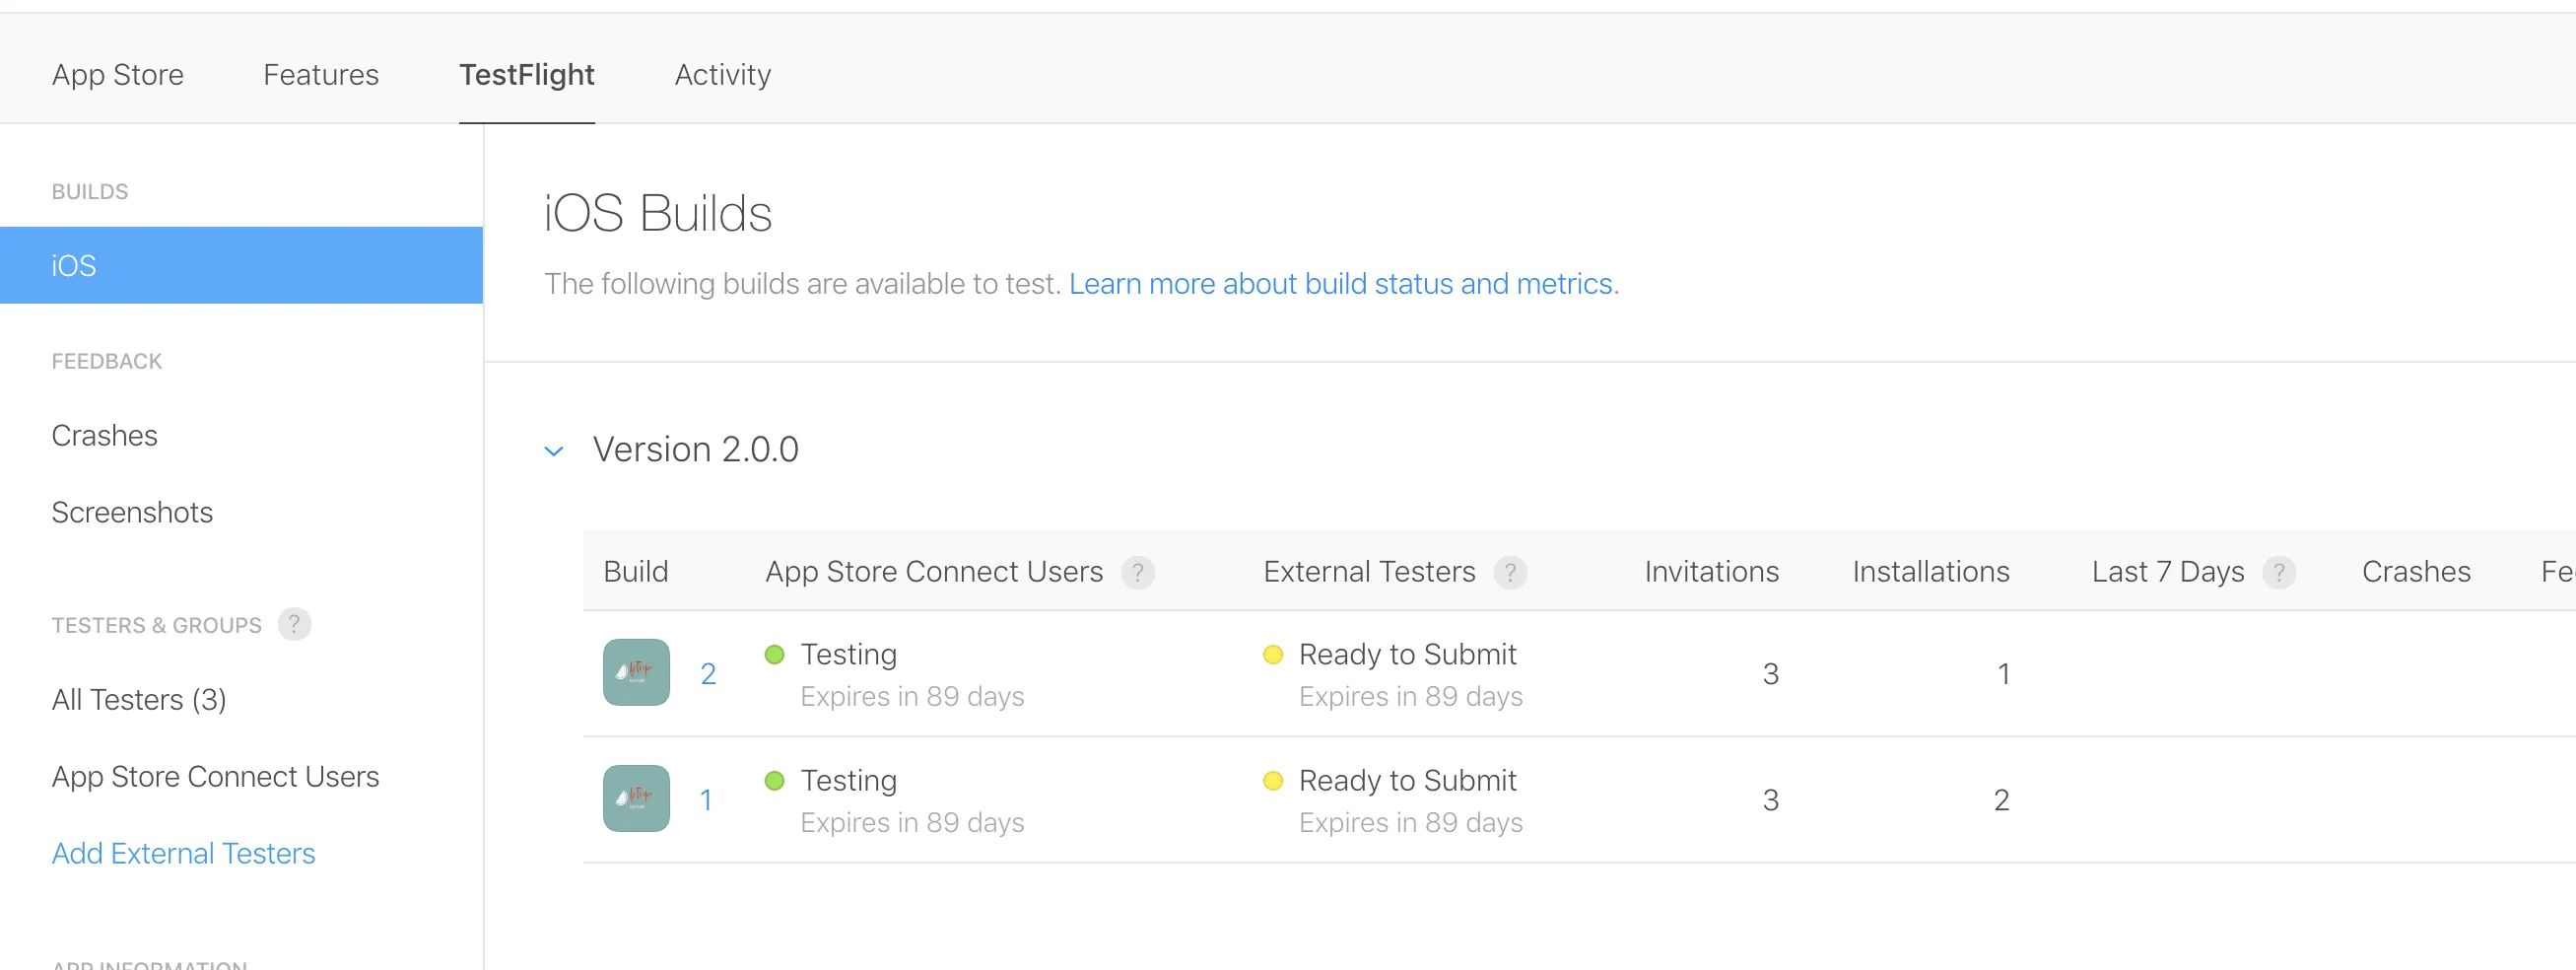Open Crashes feedback in sidebar
This screenshot has height=970, width=2576.
105,435
